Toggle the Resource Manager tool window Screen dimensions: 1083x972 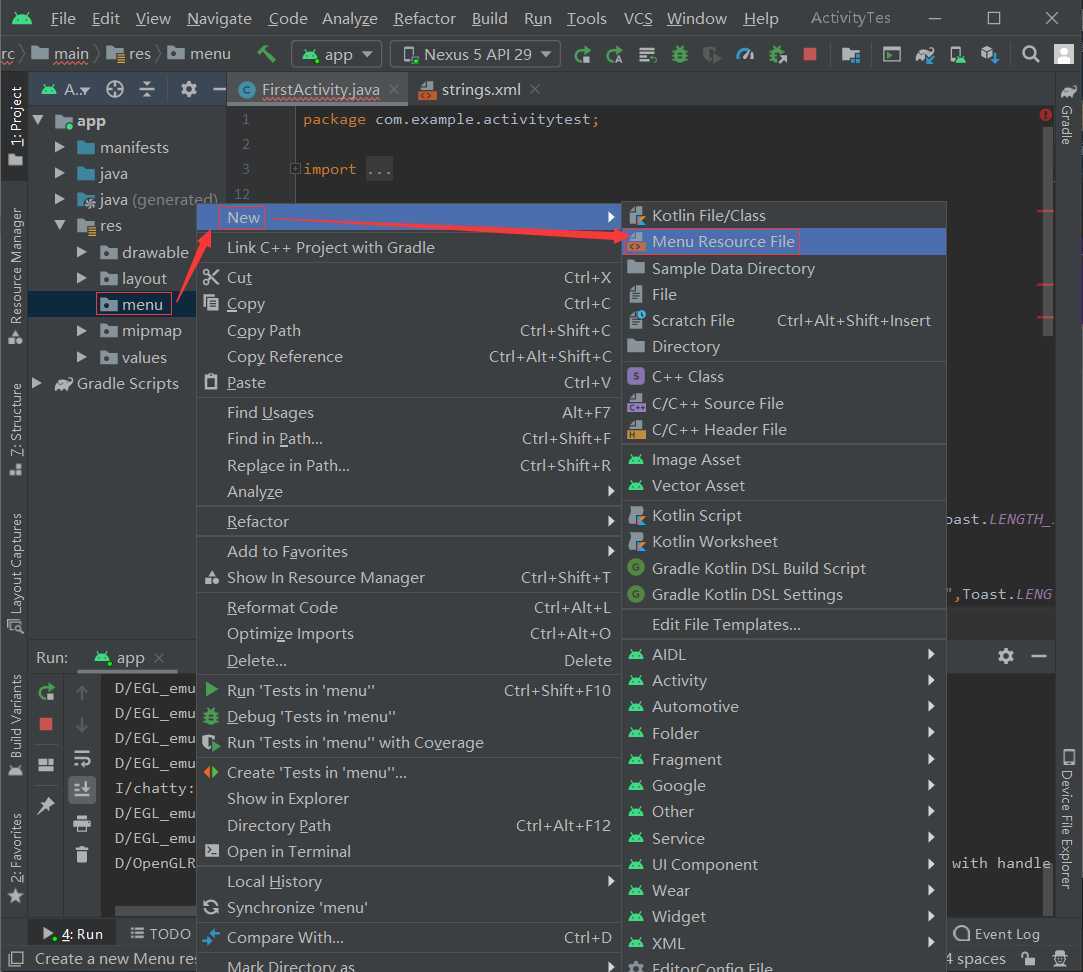point(15,276)
